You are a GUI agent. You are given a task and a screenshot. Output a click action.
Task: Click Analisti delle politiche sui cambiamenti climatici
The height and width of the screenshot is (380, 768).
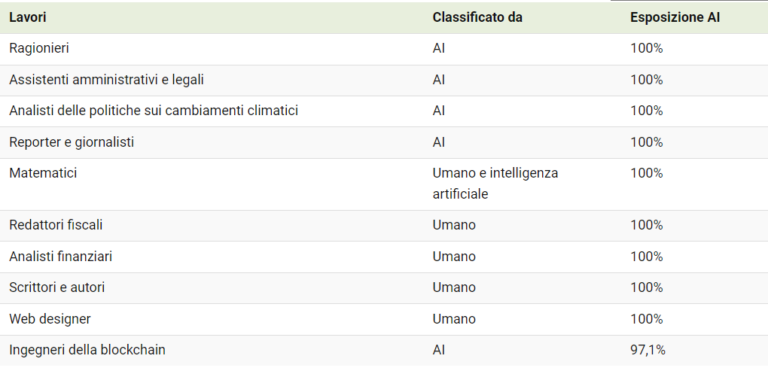[x=153, y=111]
